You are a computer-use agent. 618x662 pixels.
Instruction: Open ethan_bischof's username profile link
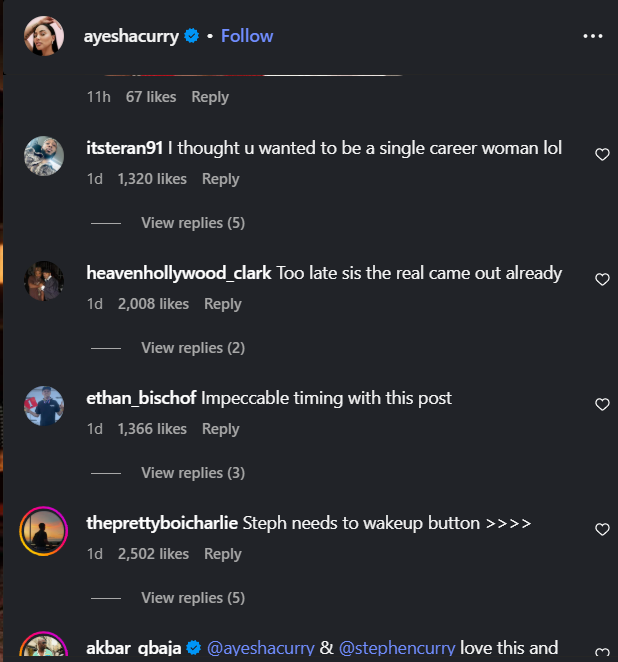pyautogui.click(x=142, y=398)
